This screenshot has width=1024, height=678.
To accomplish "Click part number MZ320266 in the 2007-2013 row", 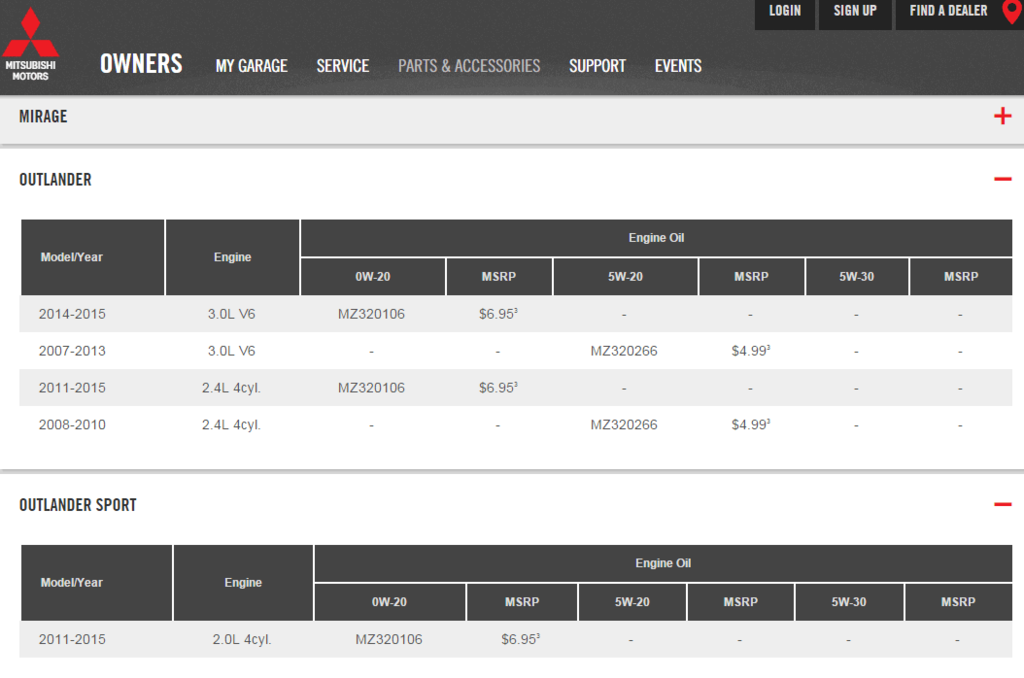I will click(624, 351).
